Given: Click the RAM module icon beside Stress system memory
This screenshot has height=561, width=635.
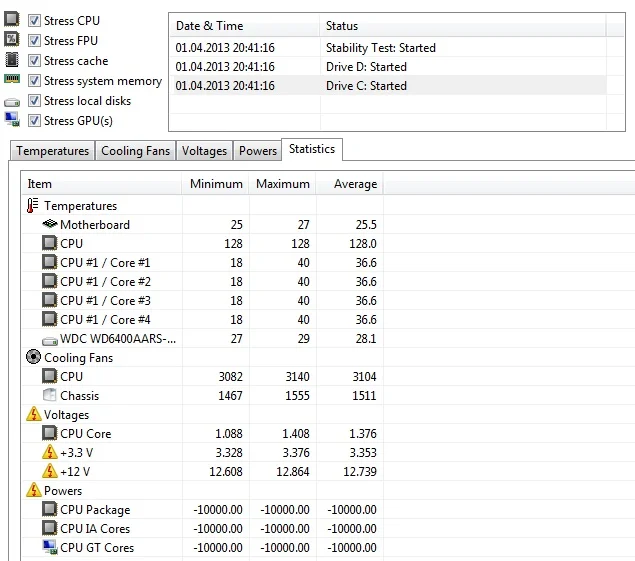Looking at the screenshot, I should tap(12, 78).
